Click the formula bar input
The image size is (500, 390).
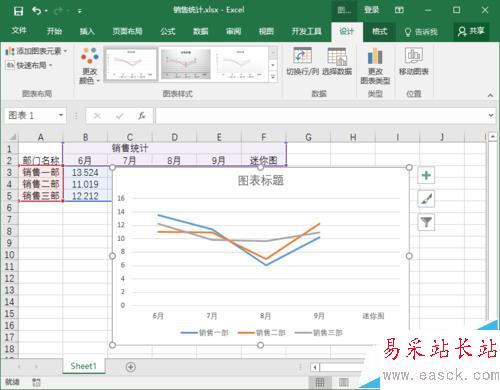(x=321, y=115)
